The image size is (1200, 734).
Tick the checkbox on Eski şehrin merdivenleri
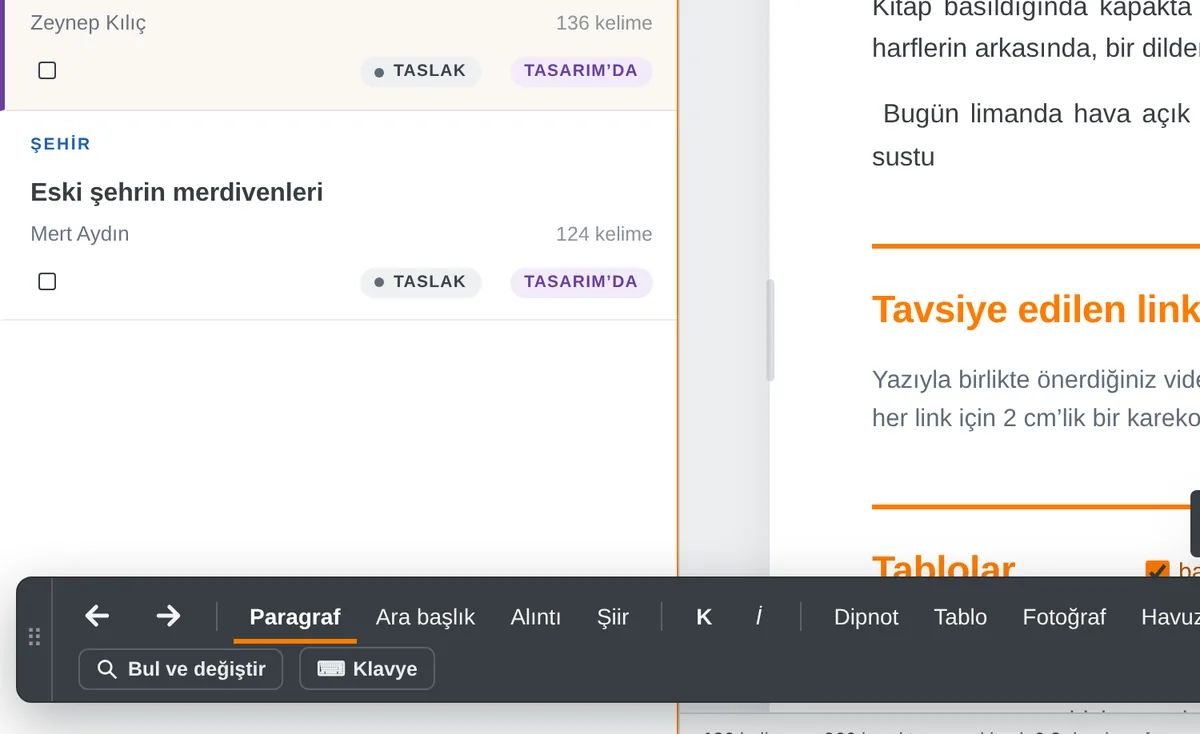point(47,281)
